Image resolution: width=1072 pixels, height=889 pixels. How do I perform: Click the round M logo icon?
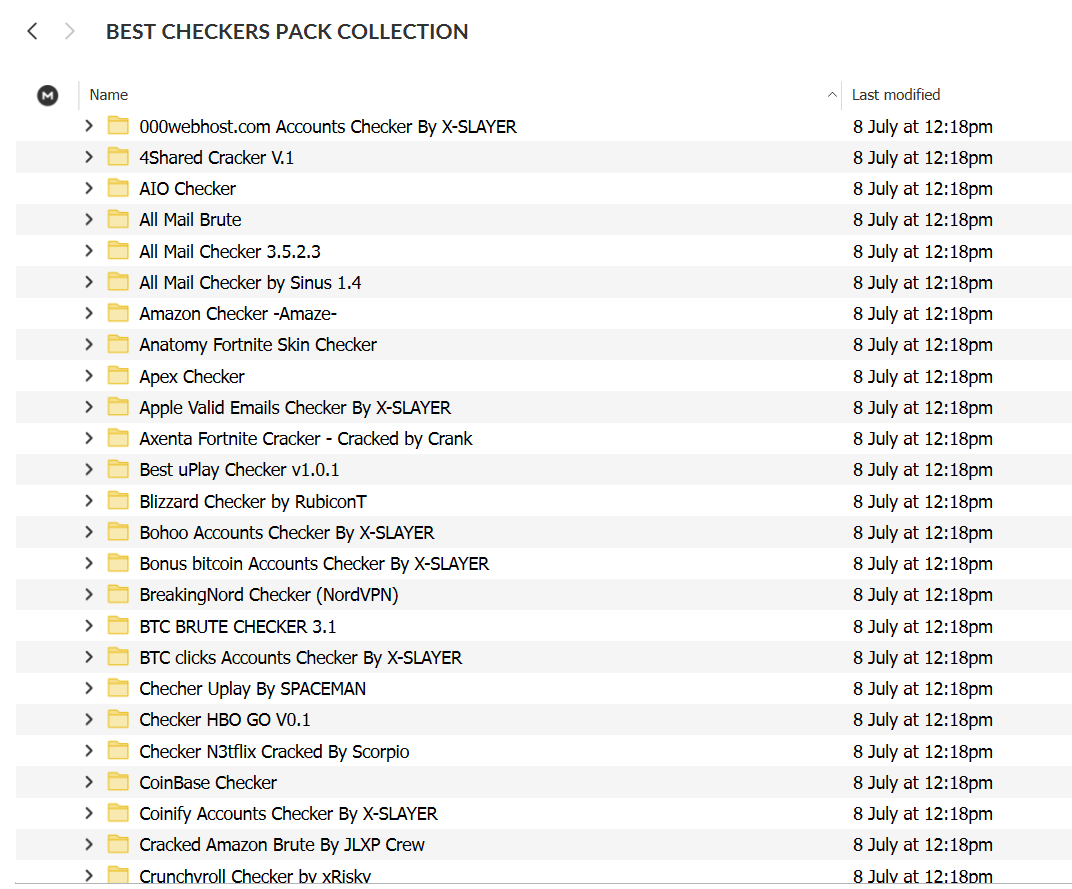(x=47, y=95)
